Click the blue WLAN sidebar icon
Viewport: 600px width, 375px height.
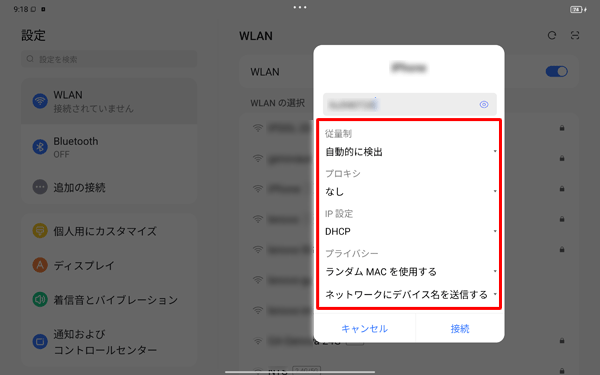tap(40, 101)
